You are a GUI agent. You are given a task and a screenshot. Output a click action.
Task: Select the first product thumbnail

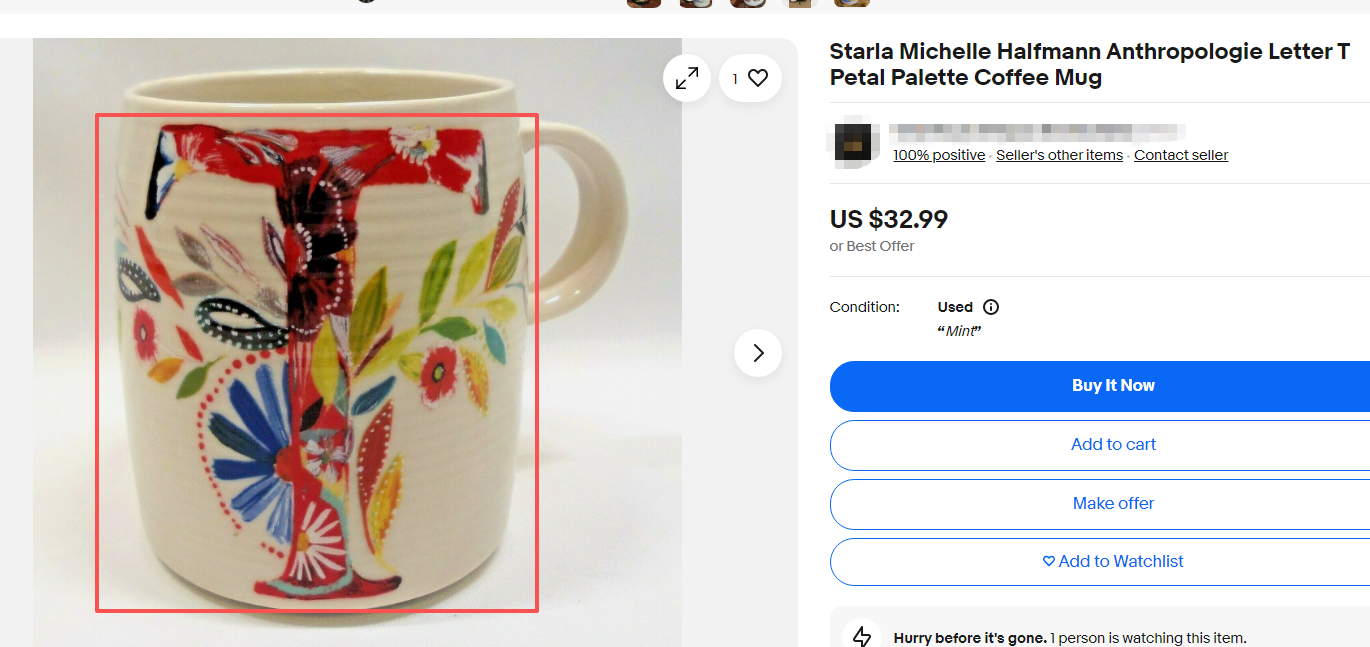tap(644, 4)
